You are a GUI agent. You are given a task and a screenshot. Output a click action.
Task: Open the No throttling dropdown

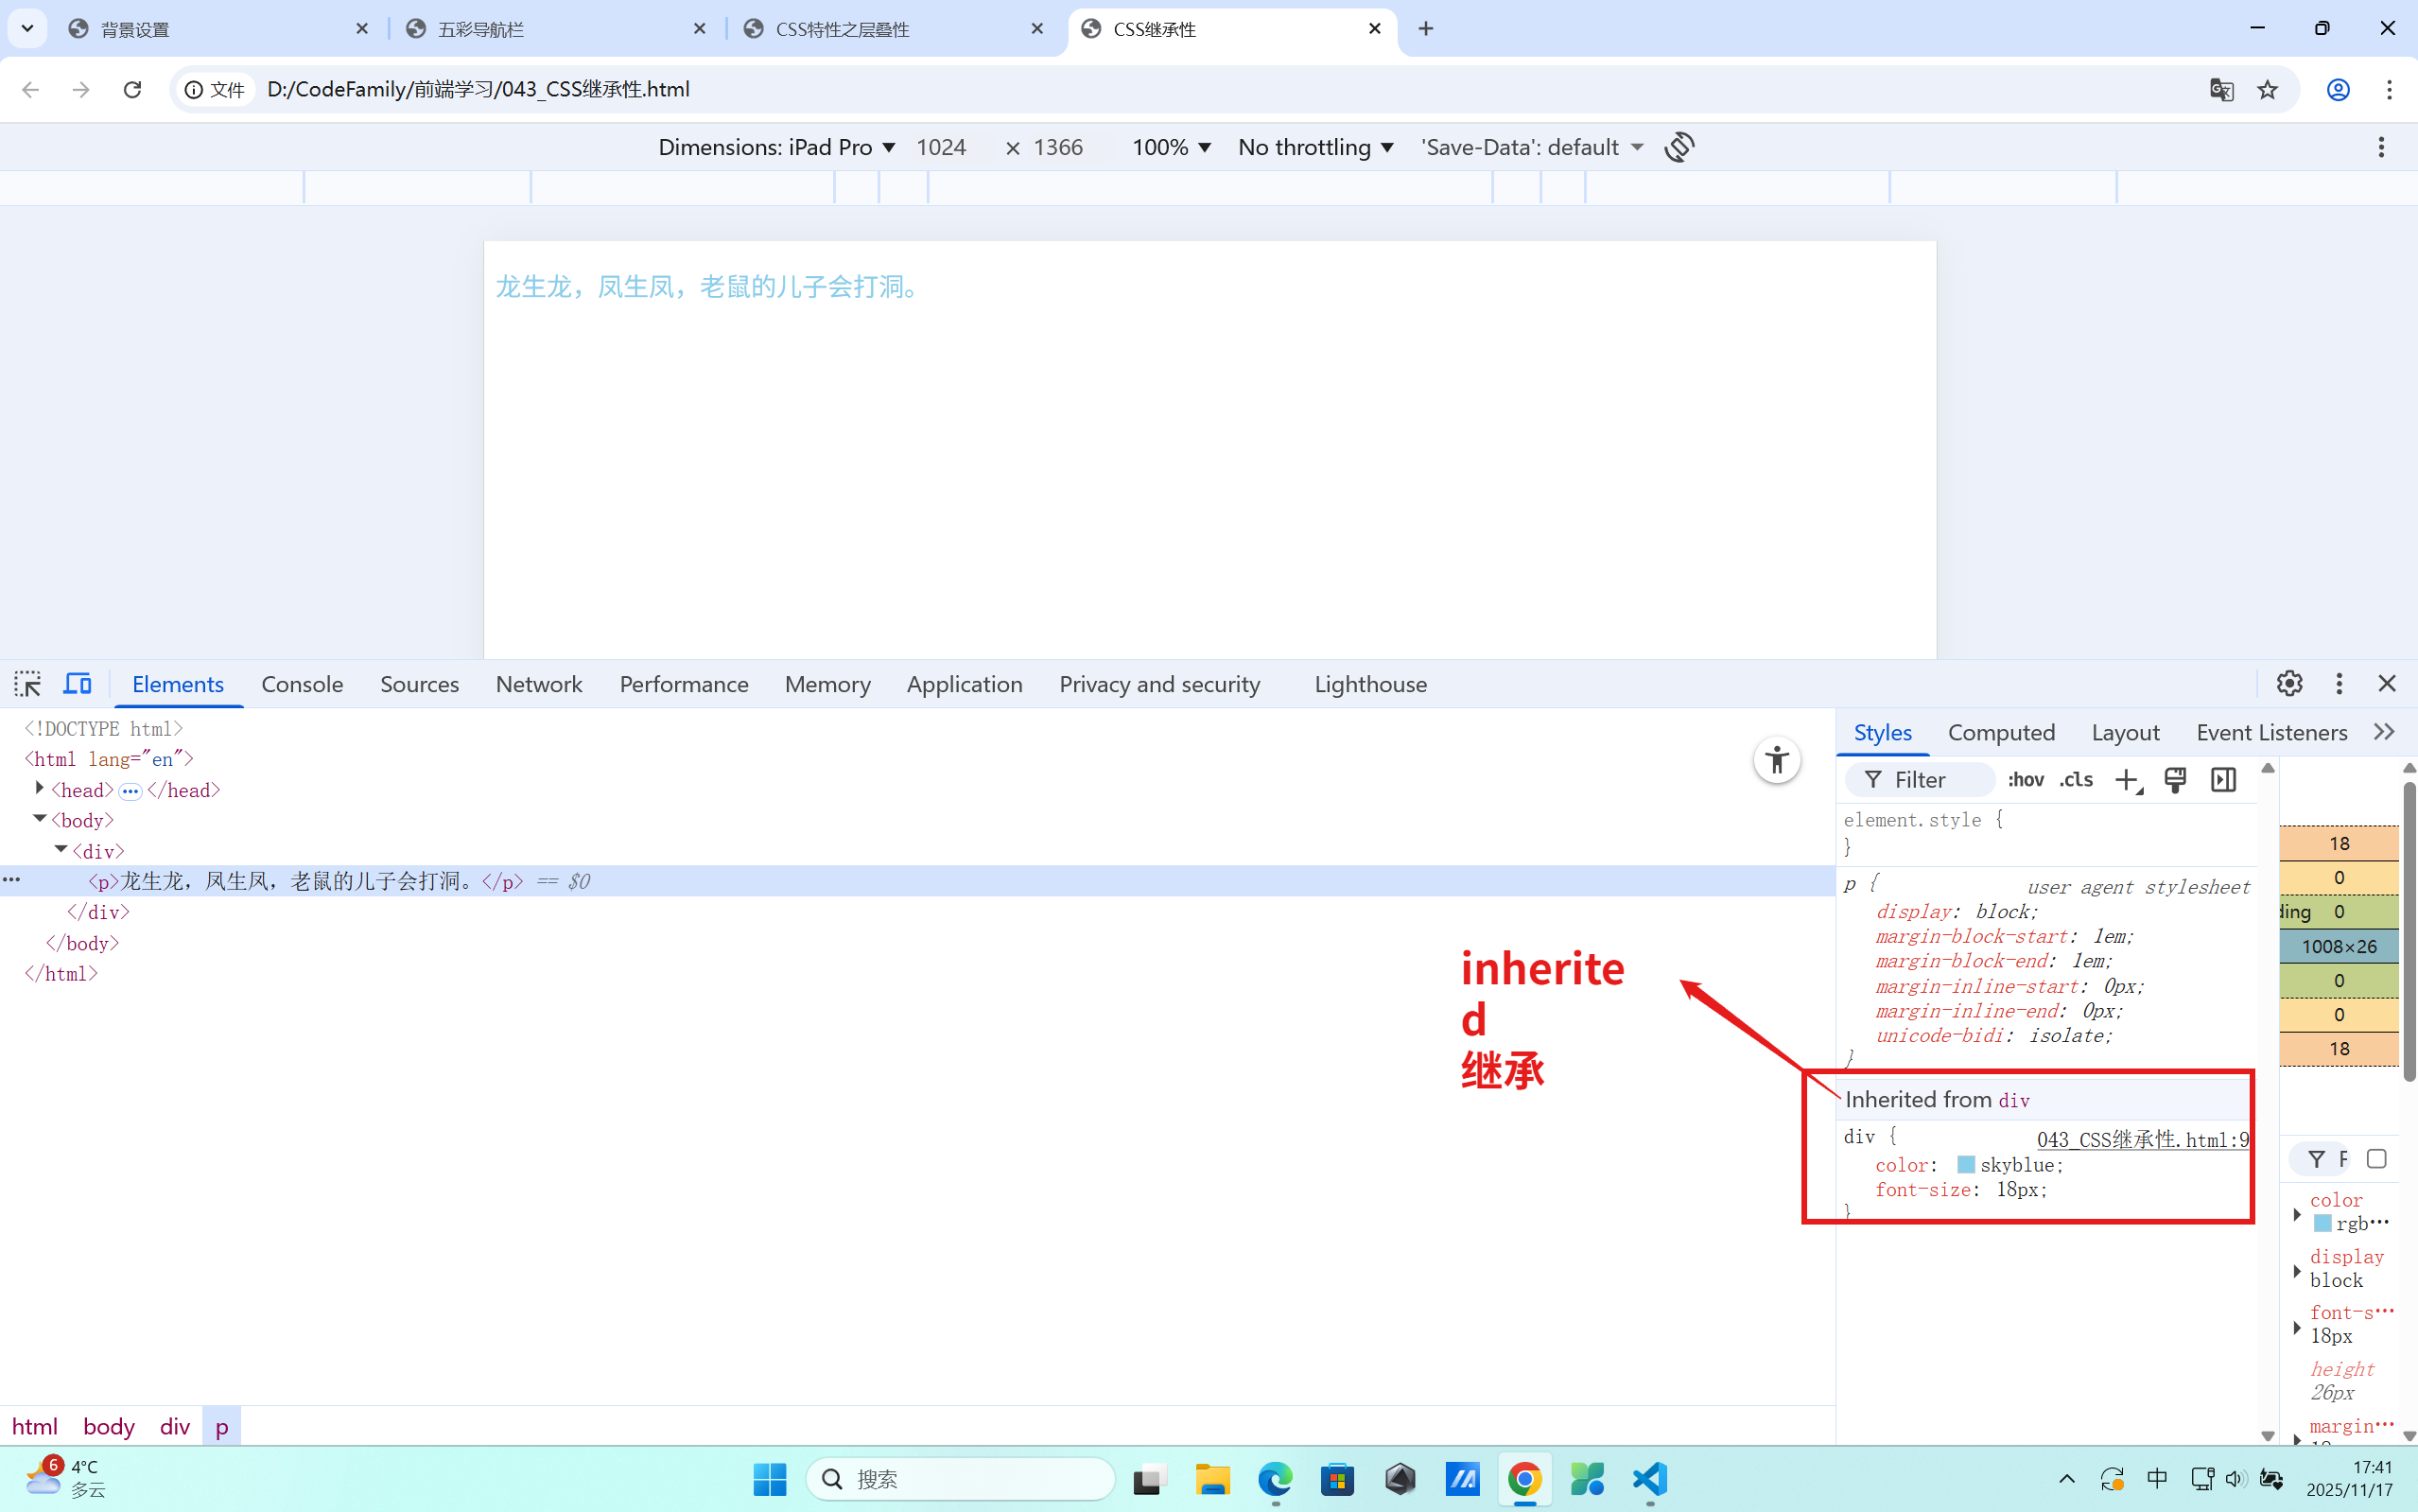pyautogui.click(x=1315, y=147)
